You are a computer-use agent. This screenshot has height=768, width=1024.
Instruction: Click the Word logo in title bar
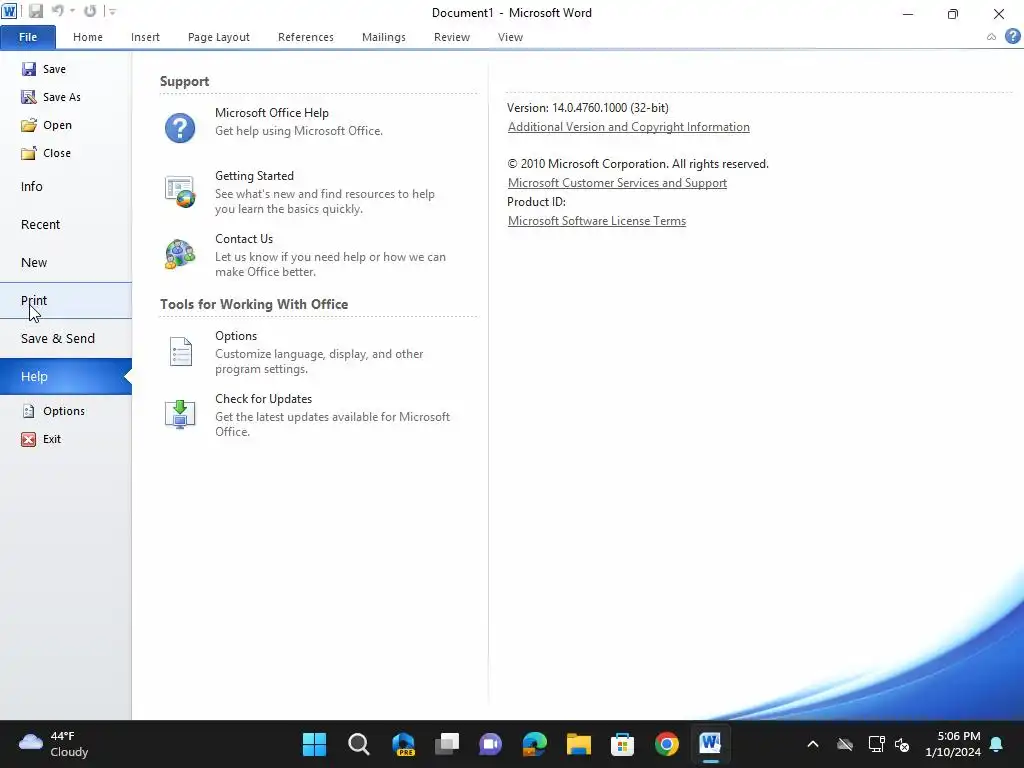click(9, 11)
